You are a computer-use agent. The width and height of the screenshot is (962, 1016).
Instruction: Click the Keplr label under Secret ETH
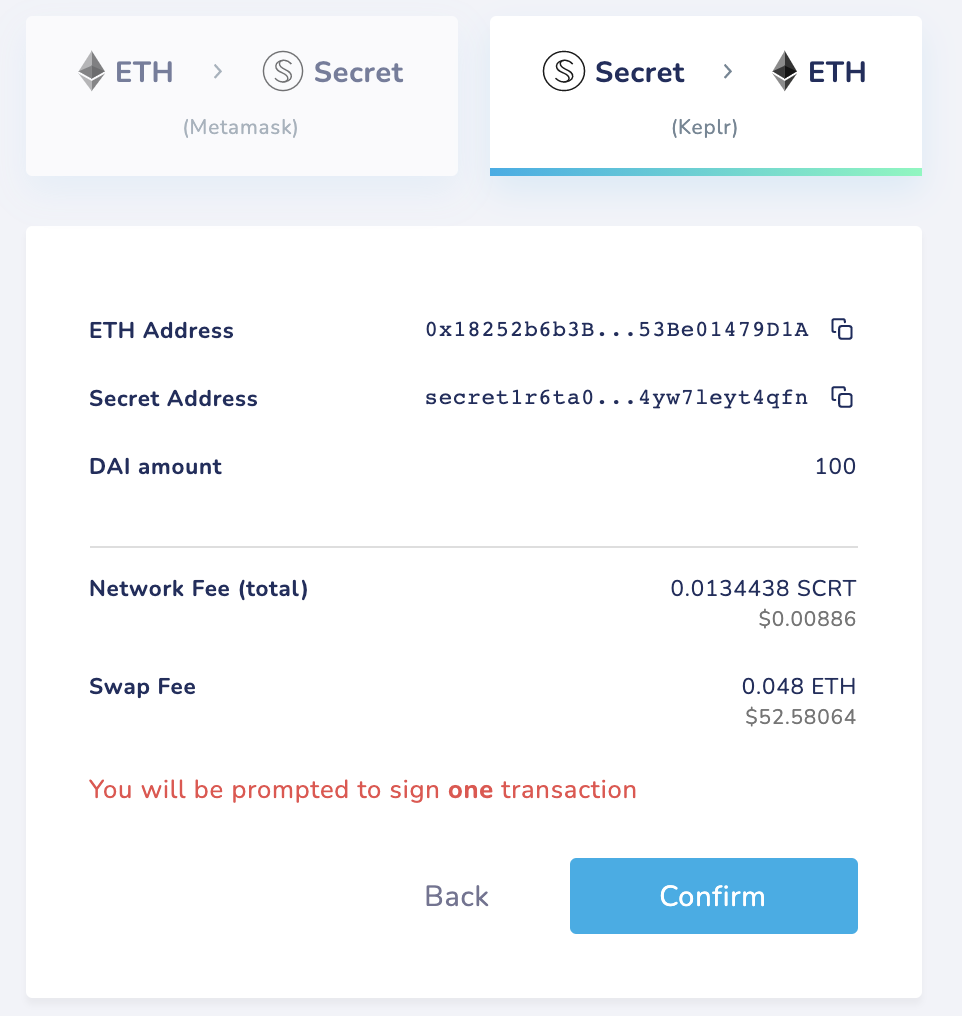point(705,127)
